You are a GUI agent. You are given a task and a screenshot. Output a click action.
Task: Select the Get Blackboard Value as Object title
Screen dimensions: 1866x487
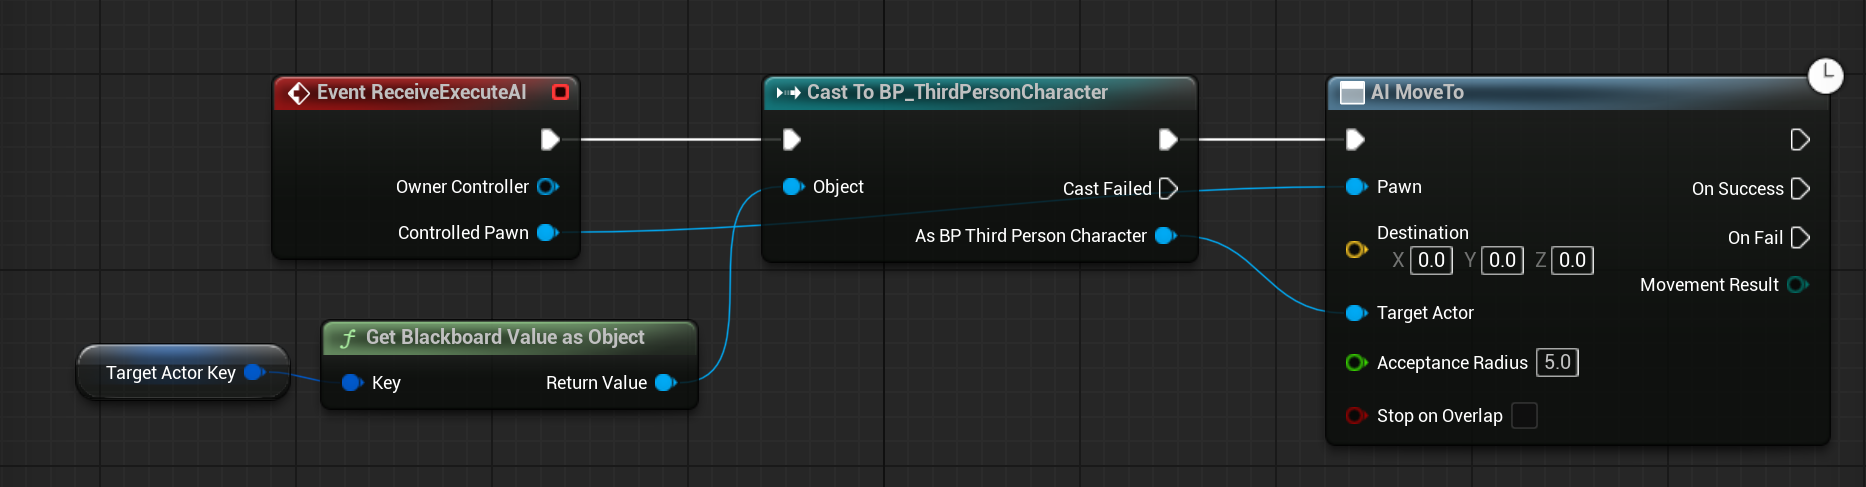(505, 337)
